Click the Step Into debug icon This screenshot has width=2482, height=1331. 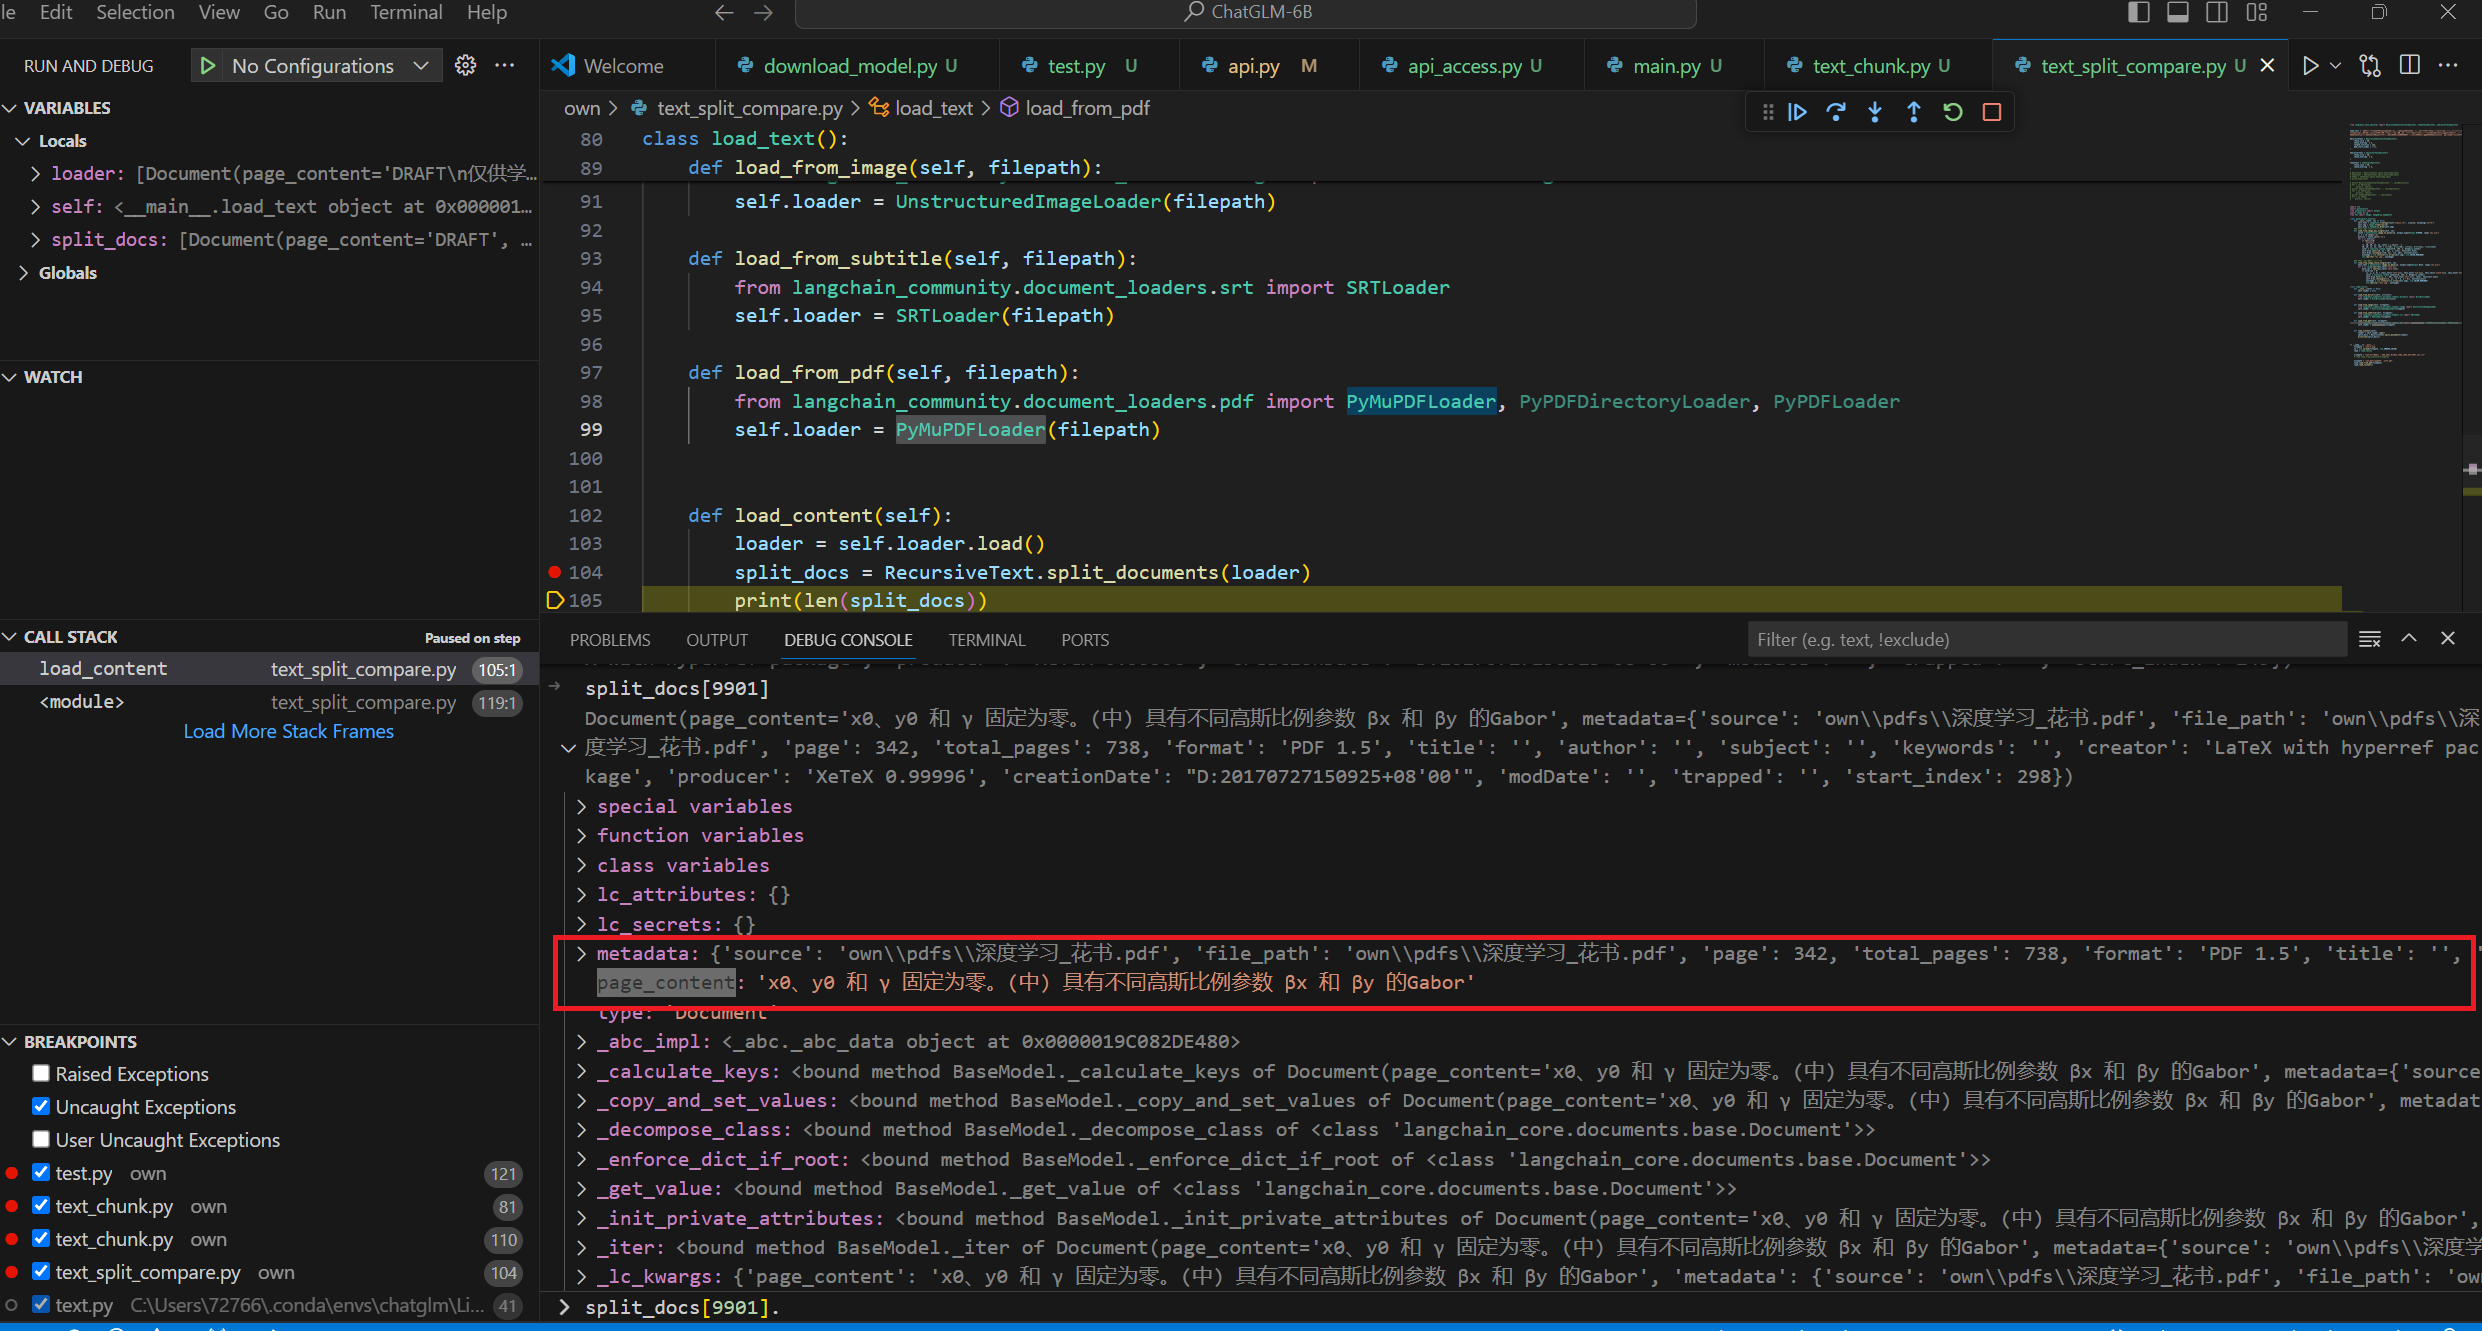coord(1875,112)
